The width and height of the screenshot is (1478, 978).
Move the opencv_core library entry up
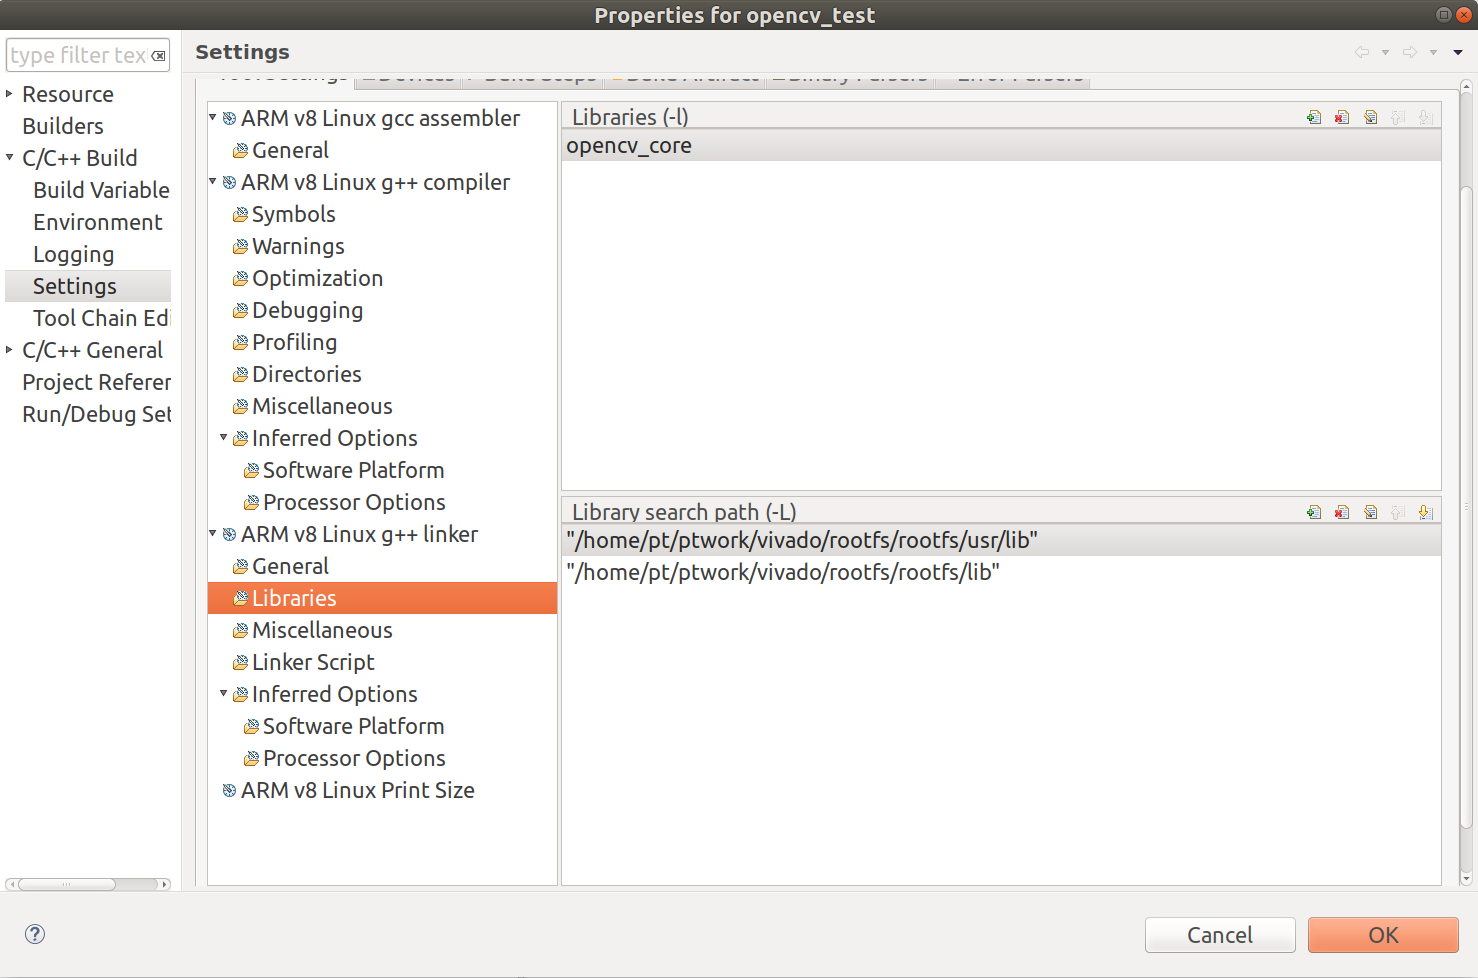coord(1398,117)
